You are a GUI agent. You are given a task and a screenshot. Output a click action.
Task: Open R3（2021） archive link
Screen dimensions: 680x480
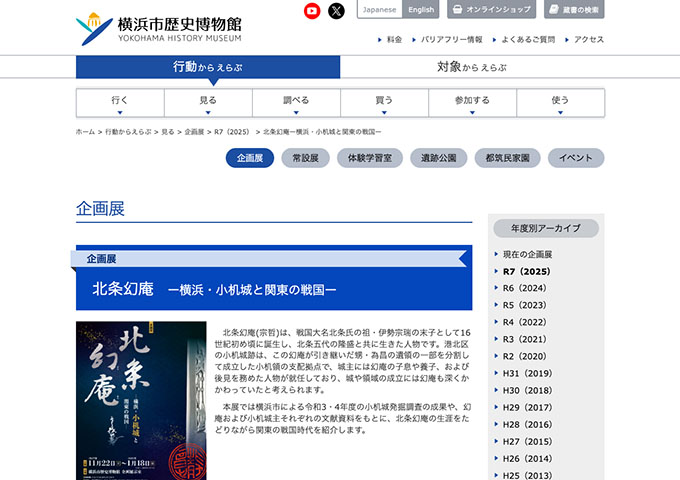tap(524, 339)
